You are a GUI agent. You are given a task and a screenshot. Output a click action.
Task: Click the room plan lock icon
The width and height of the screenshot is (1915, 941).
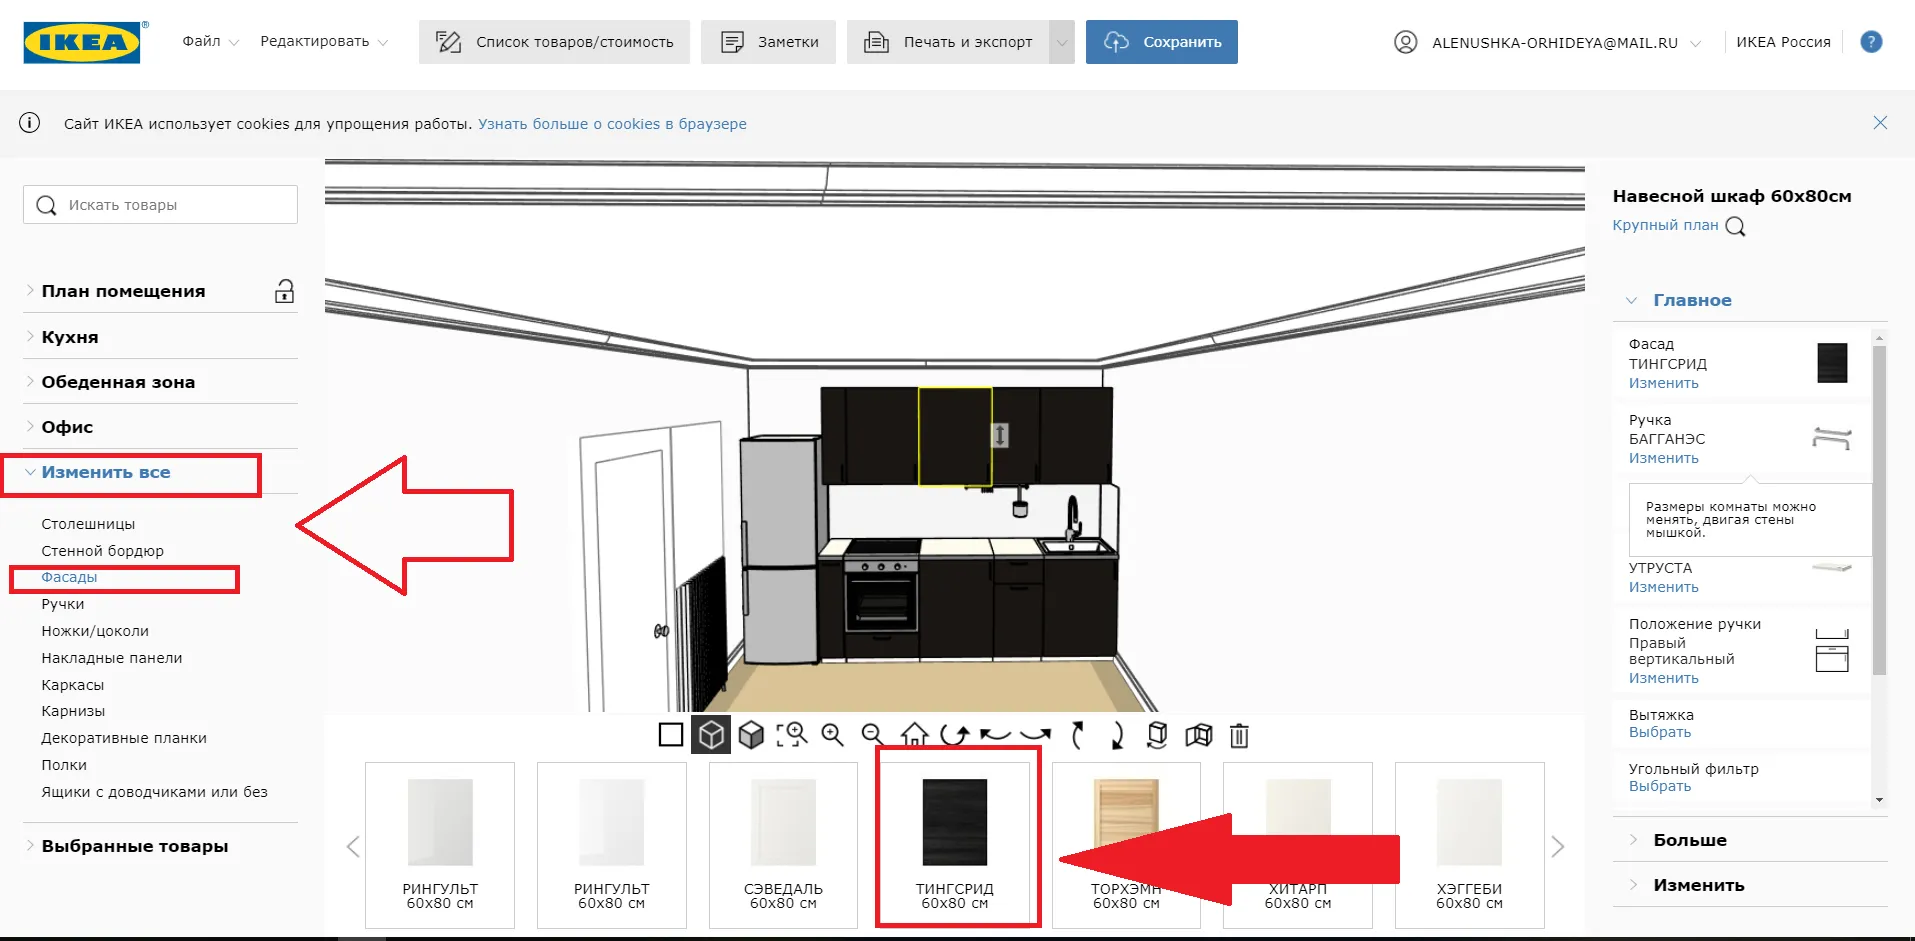[x=285, y=291]
